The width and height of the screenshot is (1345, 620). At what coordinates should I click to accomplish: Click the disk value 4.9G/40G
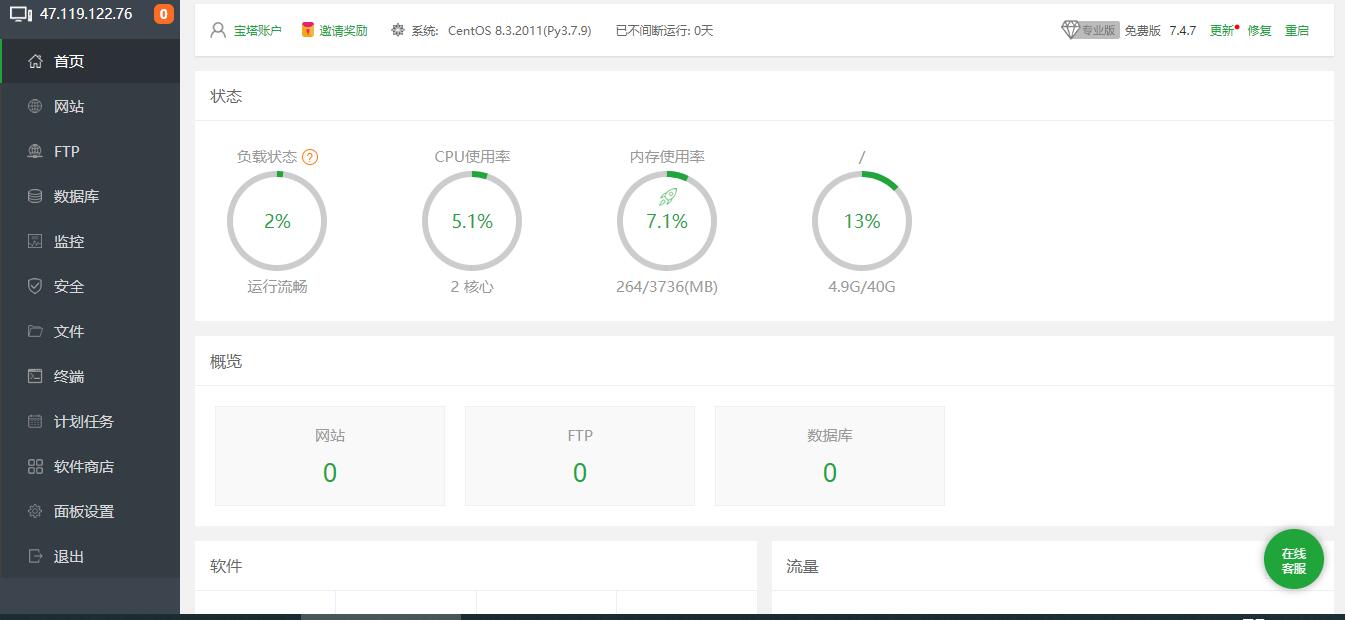point(862,287)
